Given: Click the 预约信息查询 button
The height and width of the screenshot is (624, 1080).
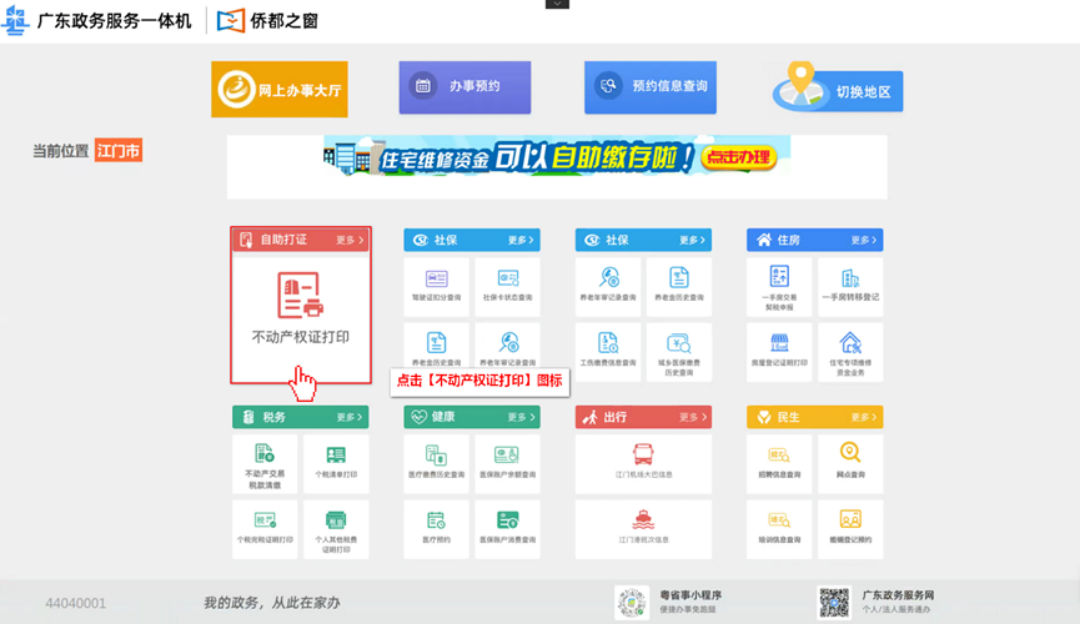Looking at the screenshot, I should click(x=650, y=87).
